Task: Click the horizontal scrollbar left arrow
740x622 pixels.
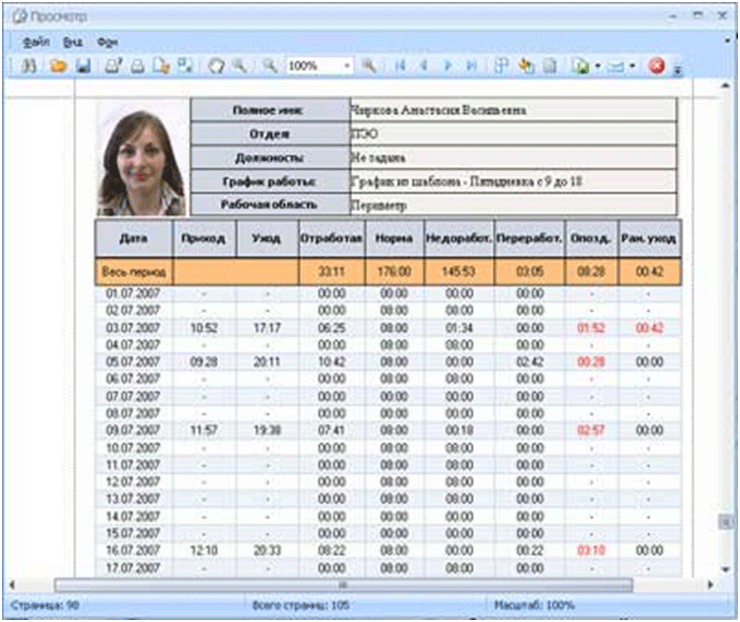Action: (x=12, y=585)
